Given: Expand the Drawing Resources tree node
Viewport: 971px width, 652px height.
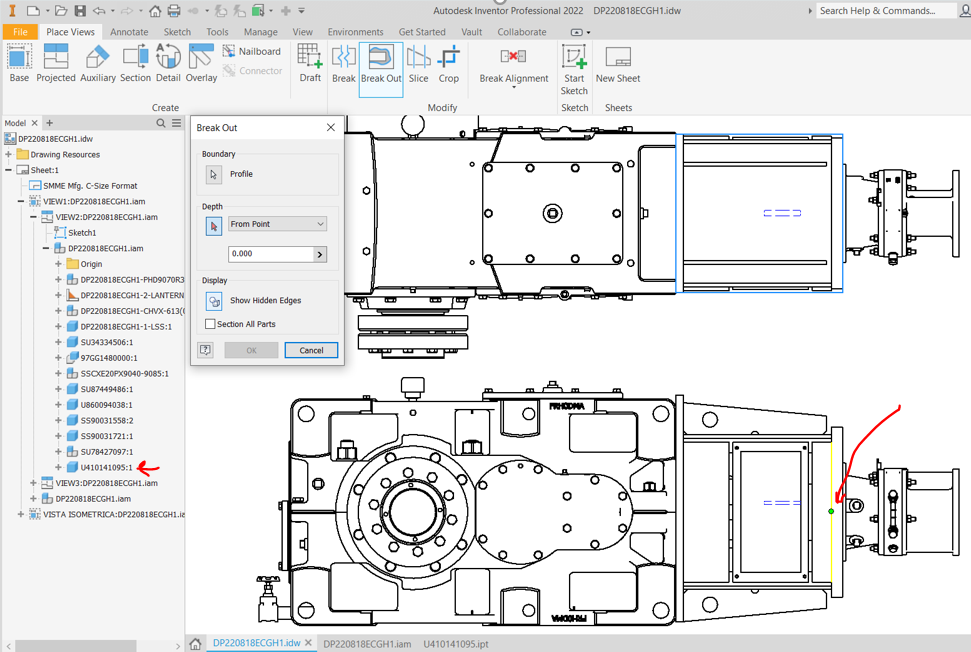Looking at the screenshot, I should pos(9,155).
